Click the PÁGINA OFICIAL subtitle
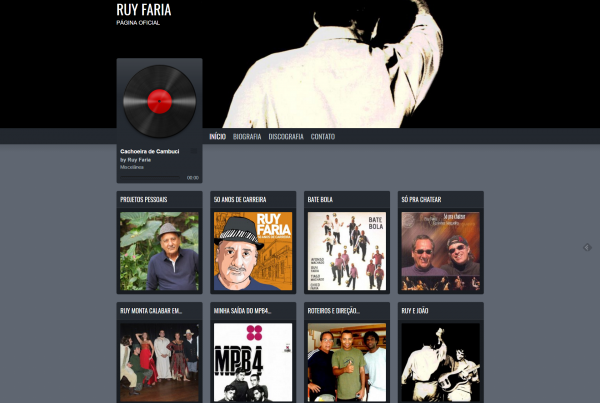 coord(138,23)
